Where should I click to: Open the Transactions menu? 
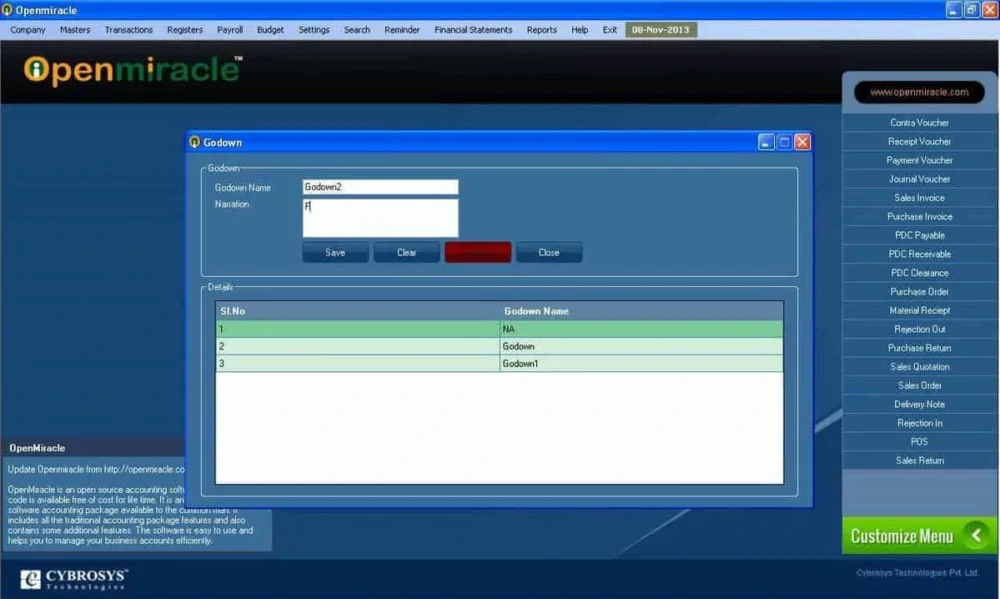[128, 30]
